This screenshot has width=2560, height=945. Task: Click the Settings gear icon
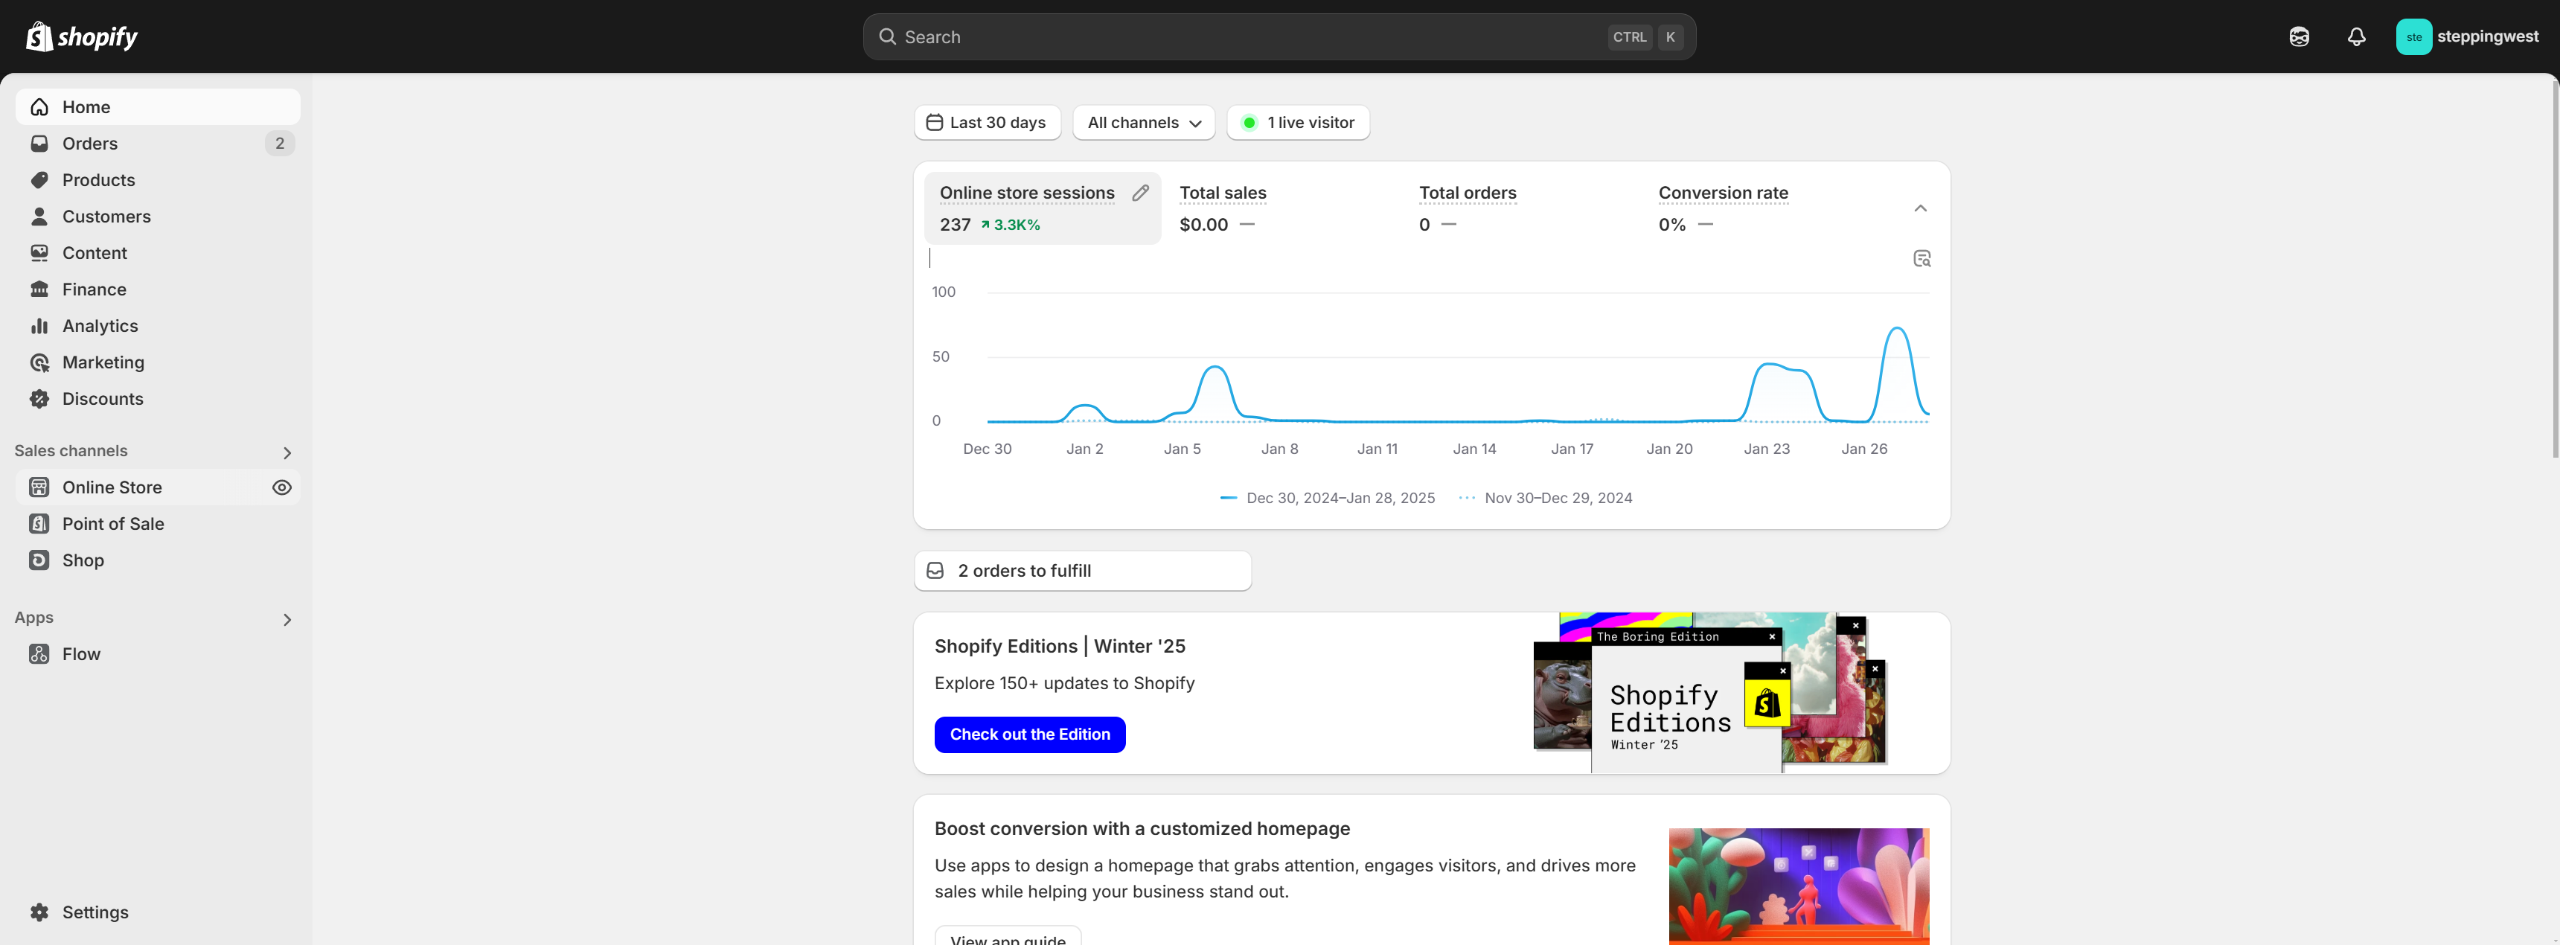[x=40, y=913]
